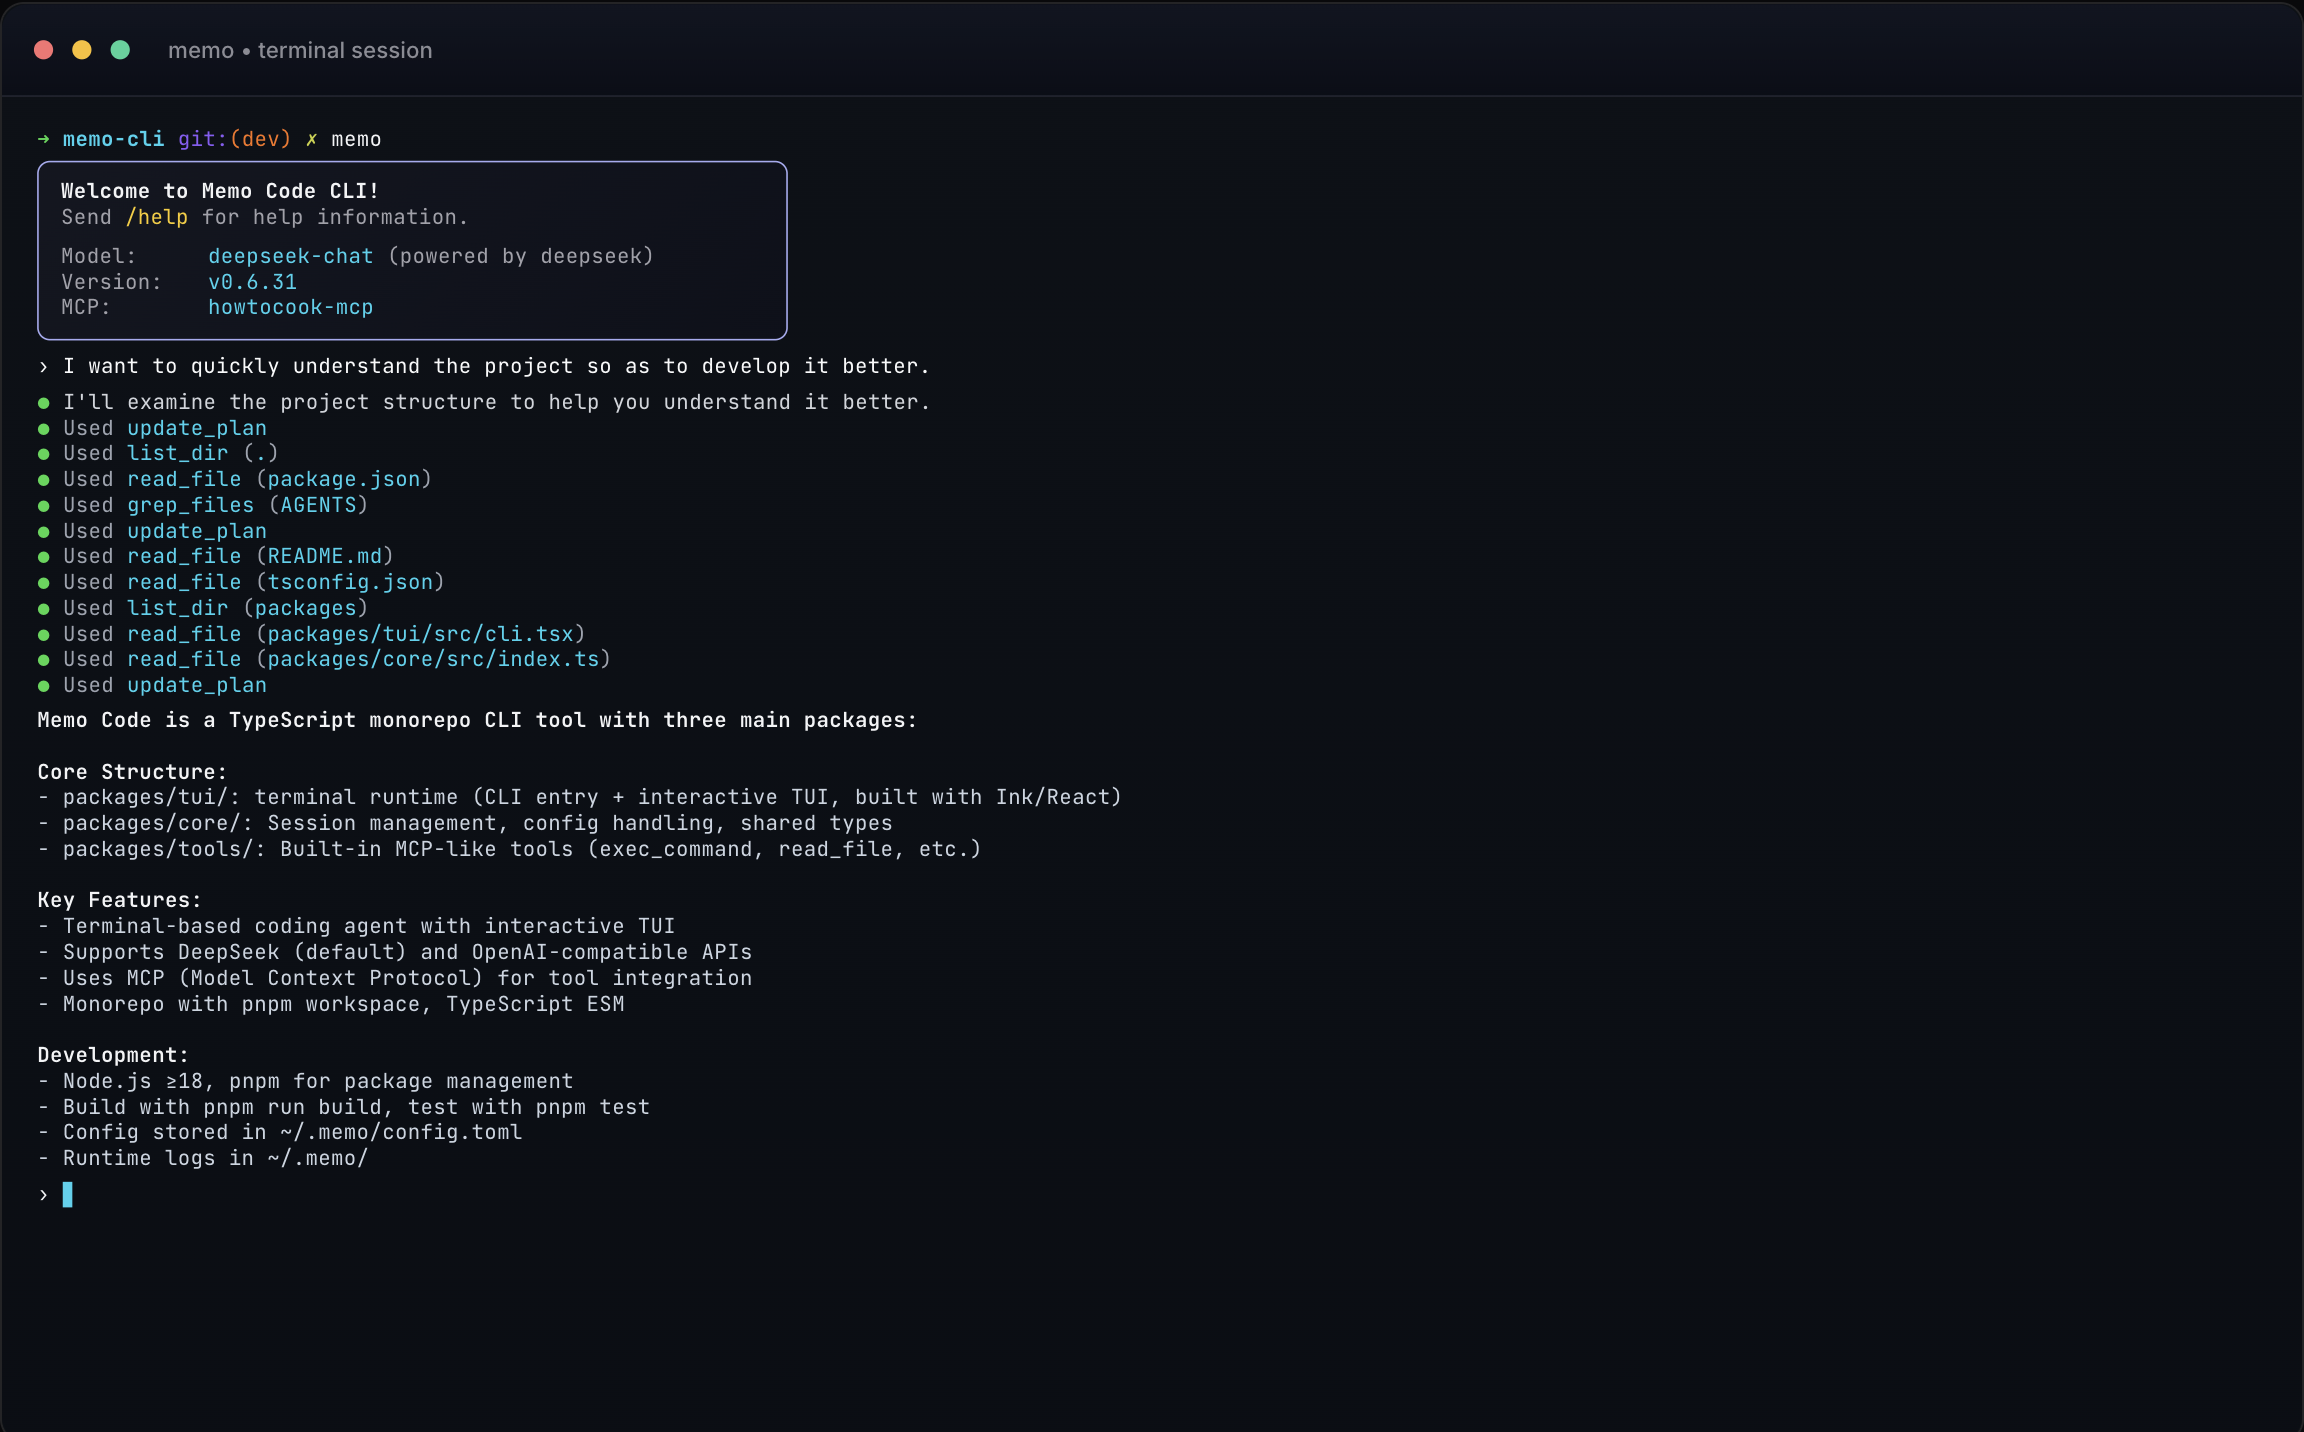Viewport: 2304px width, 1432px height.
Task: Open the /help command link
Action: tap(156, 217)
